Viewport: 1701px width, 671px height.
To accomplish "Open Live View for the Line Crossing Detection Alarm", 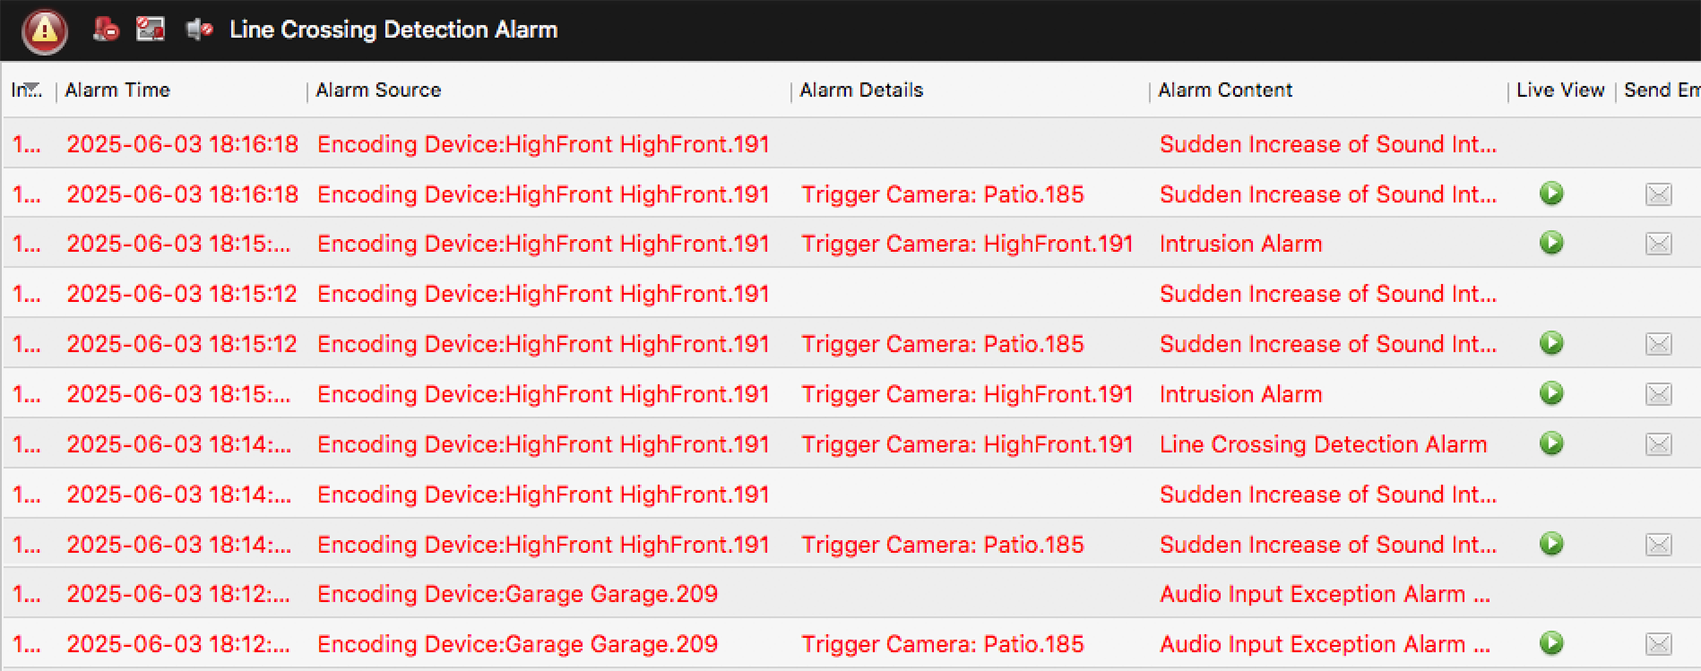I will tap(1551, 444).
